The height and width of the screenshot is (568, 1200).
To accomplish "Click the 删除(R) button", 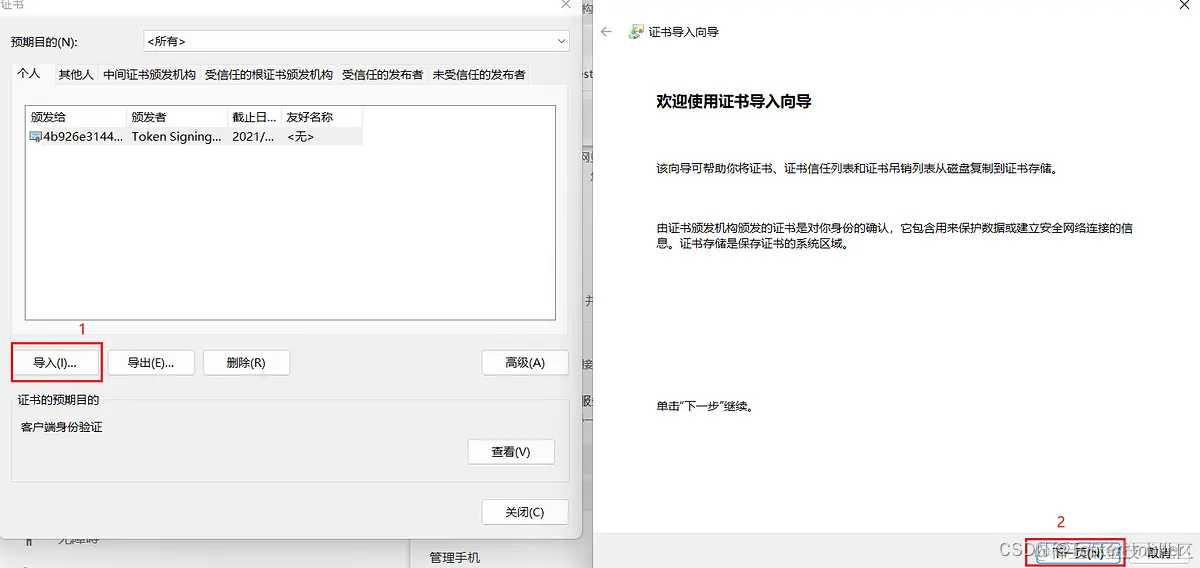I will tap(246, 362).
